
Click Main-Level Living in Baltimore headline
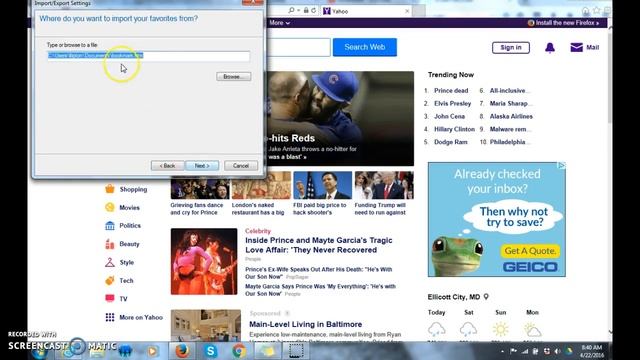(305, 324)
